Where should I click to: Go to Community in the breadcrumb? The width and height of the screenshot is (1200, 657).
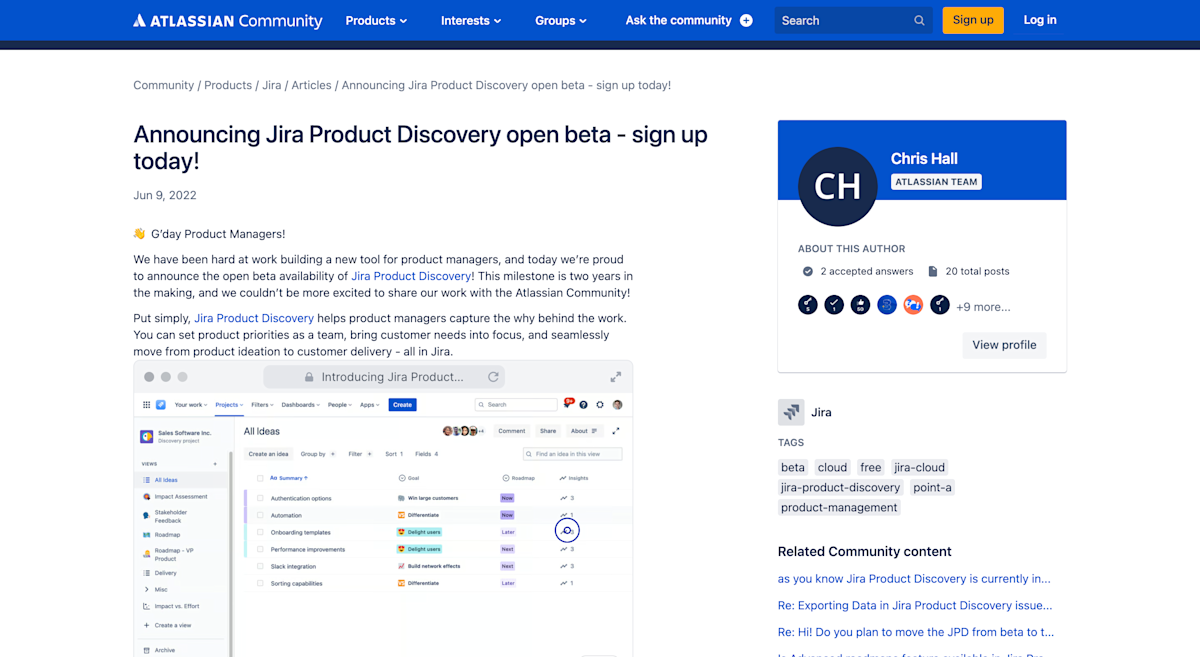(164, 85)
